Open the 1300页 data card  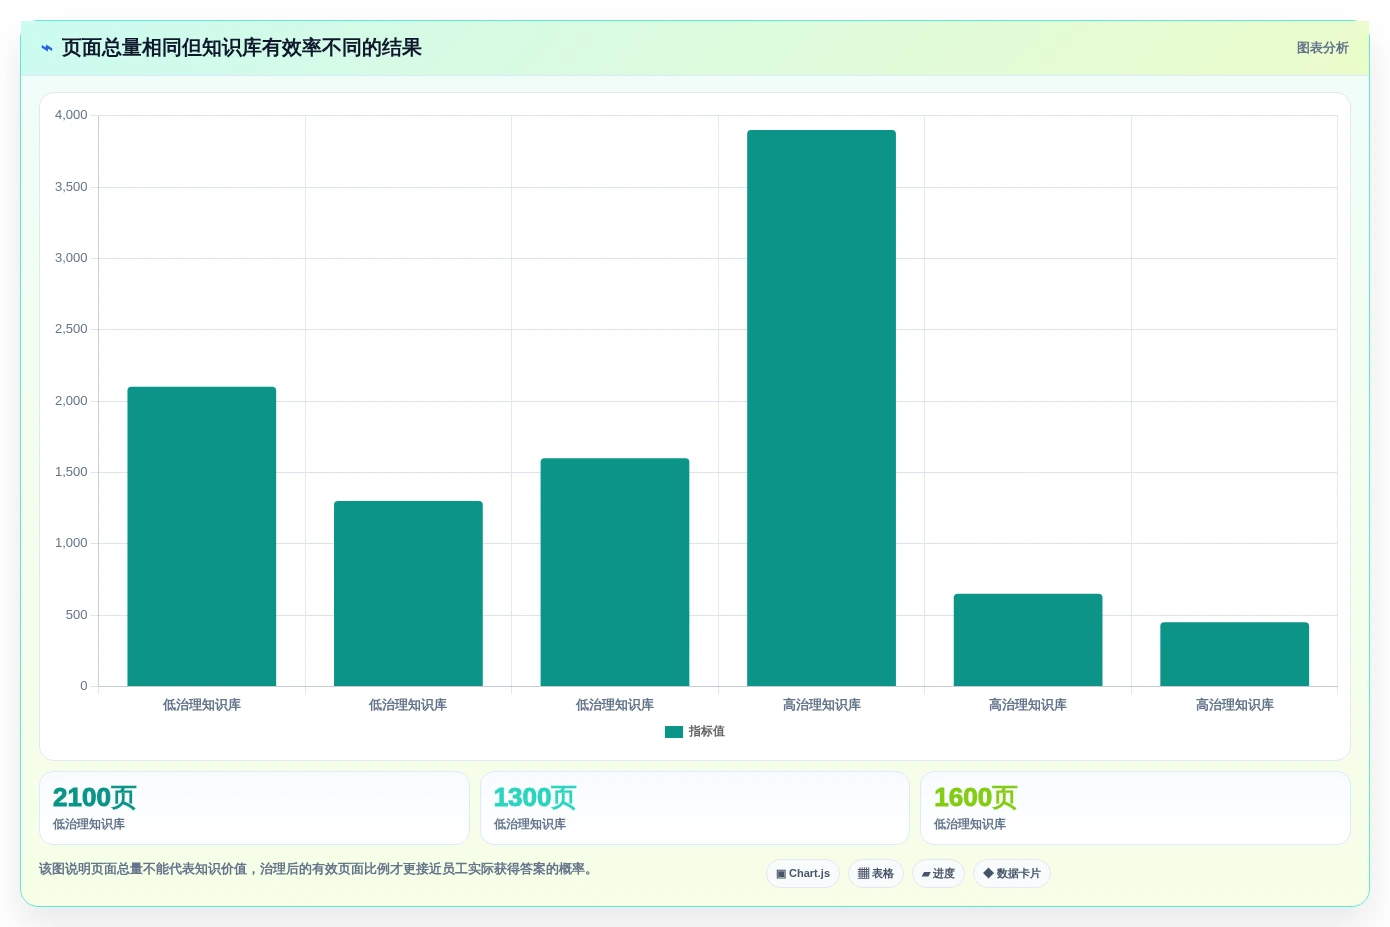point(695,808)
